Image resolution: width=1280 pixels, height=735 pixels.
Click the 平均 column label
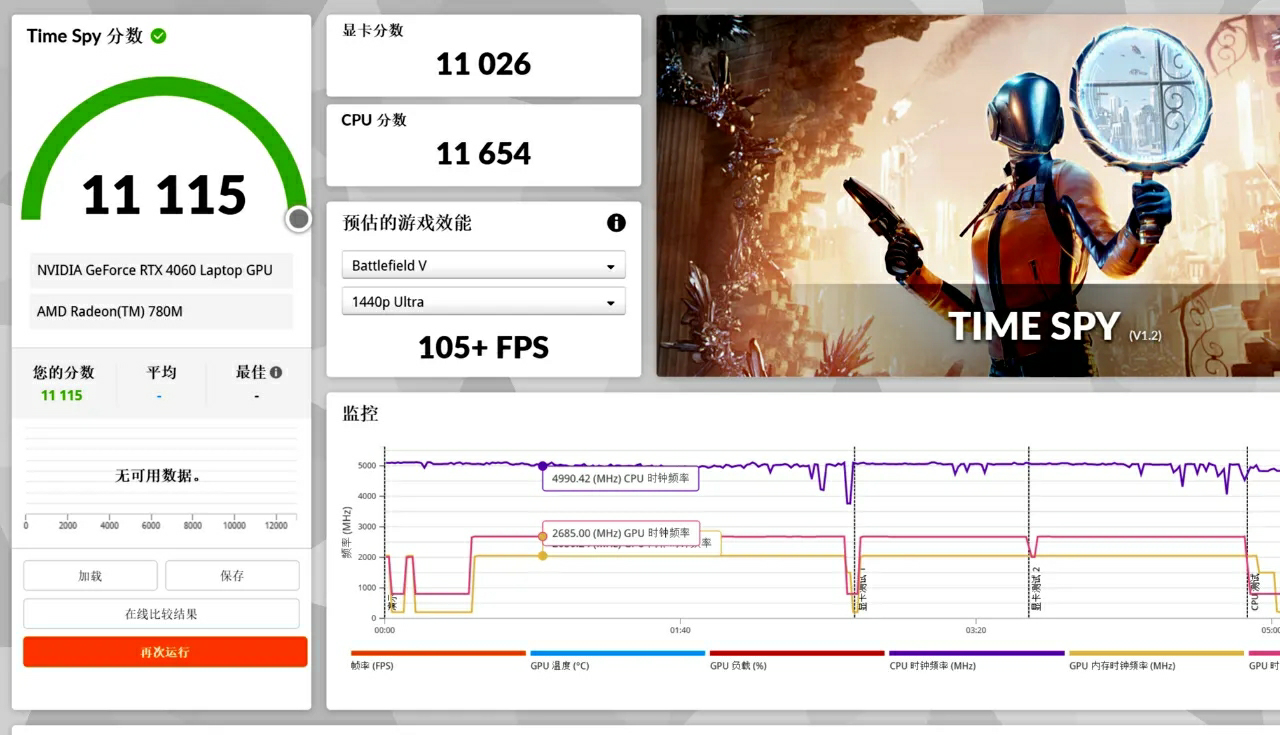point(161,372)
